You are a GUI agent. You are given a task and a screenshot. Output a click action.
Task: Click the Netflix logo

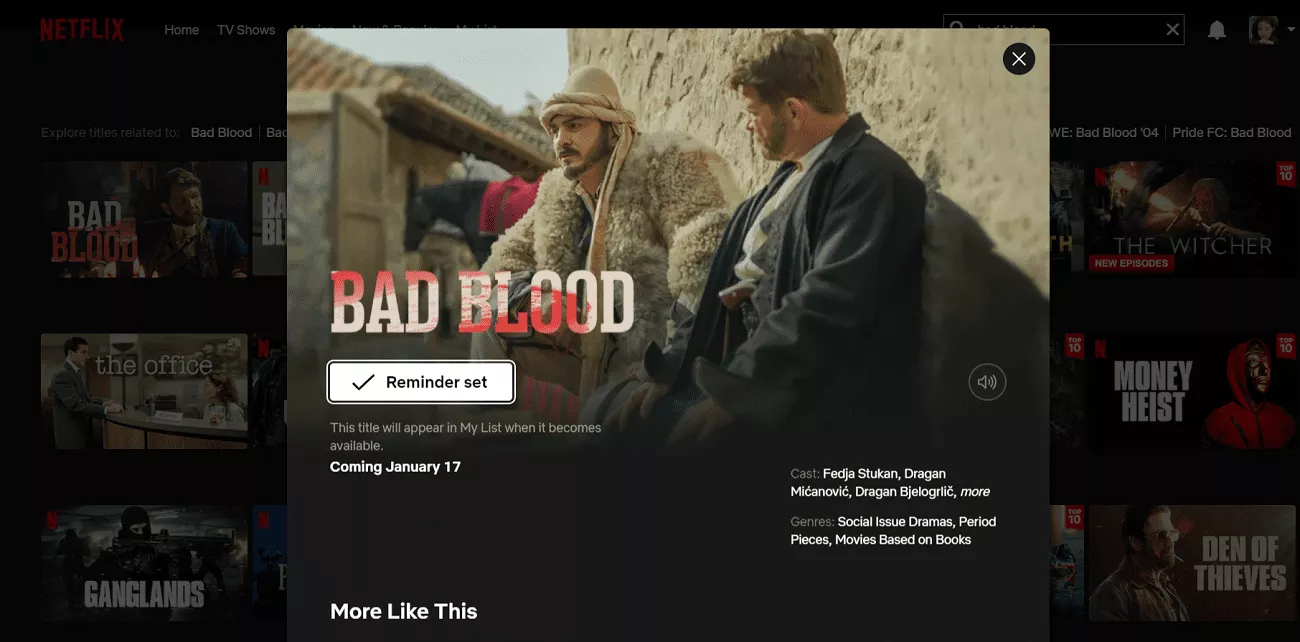82,30
